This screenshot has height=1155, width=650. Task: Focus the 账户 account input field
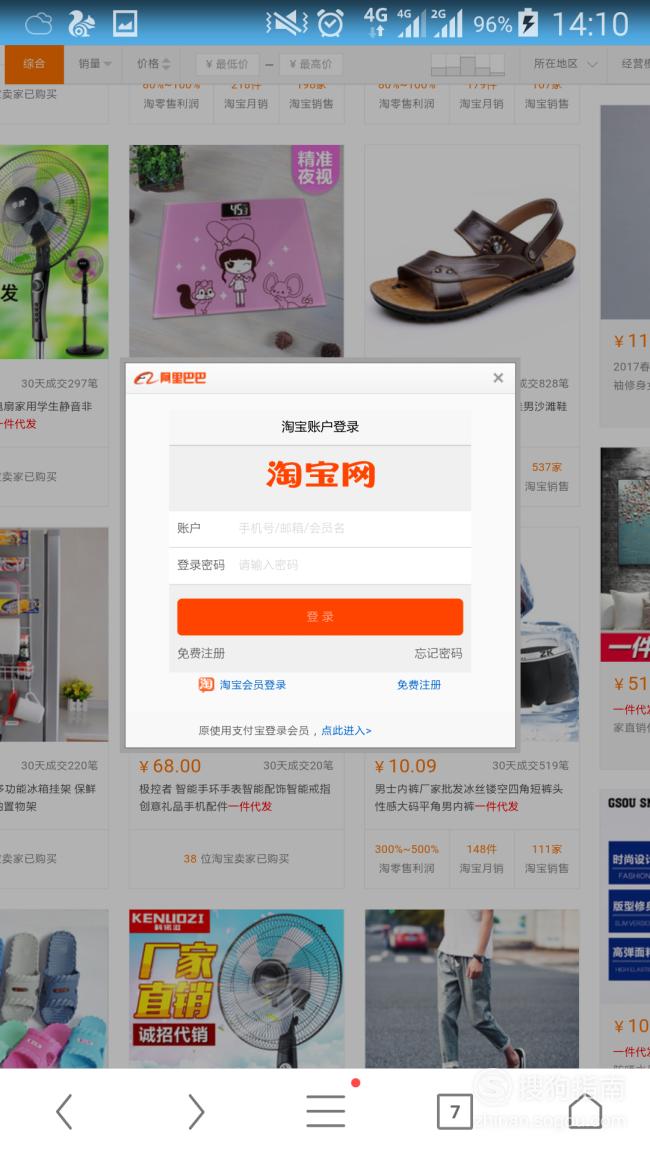320,528
